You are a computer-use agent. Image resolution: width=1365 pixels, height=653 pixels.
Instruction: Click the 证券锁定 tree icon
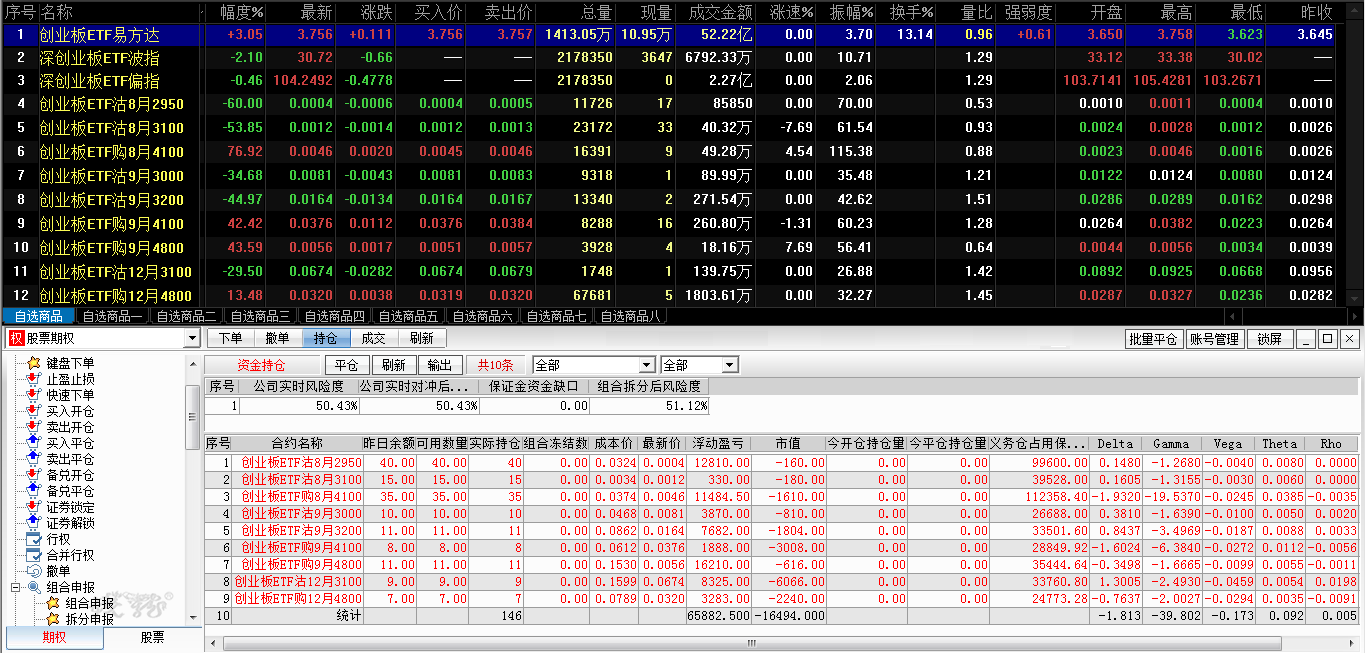click(34, 507)
